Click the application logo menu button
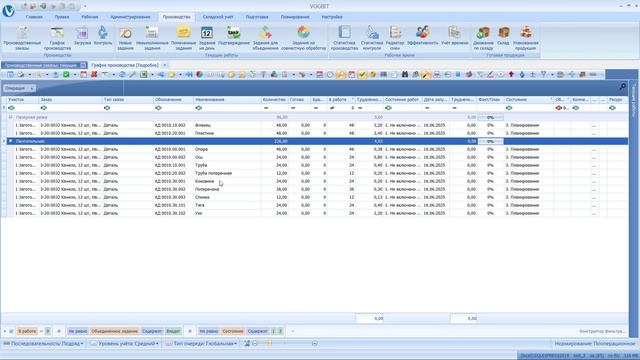The height and width of the screenshot is (360, 640). (8, 11)
